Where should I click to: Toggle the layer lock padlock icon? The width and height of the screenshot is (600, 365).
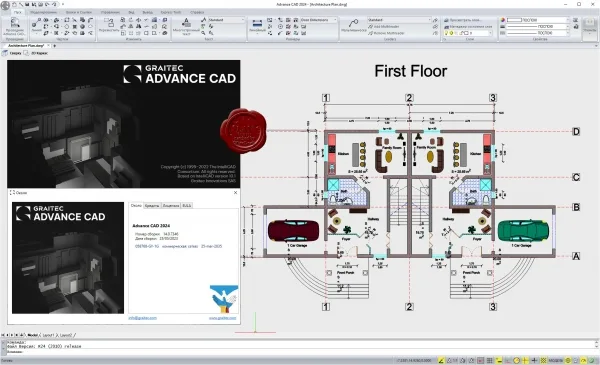tap(461, 33)
